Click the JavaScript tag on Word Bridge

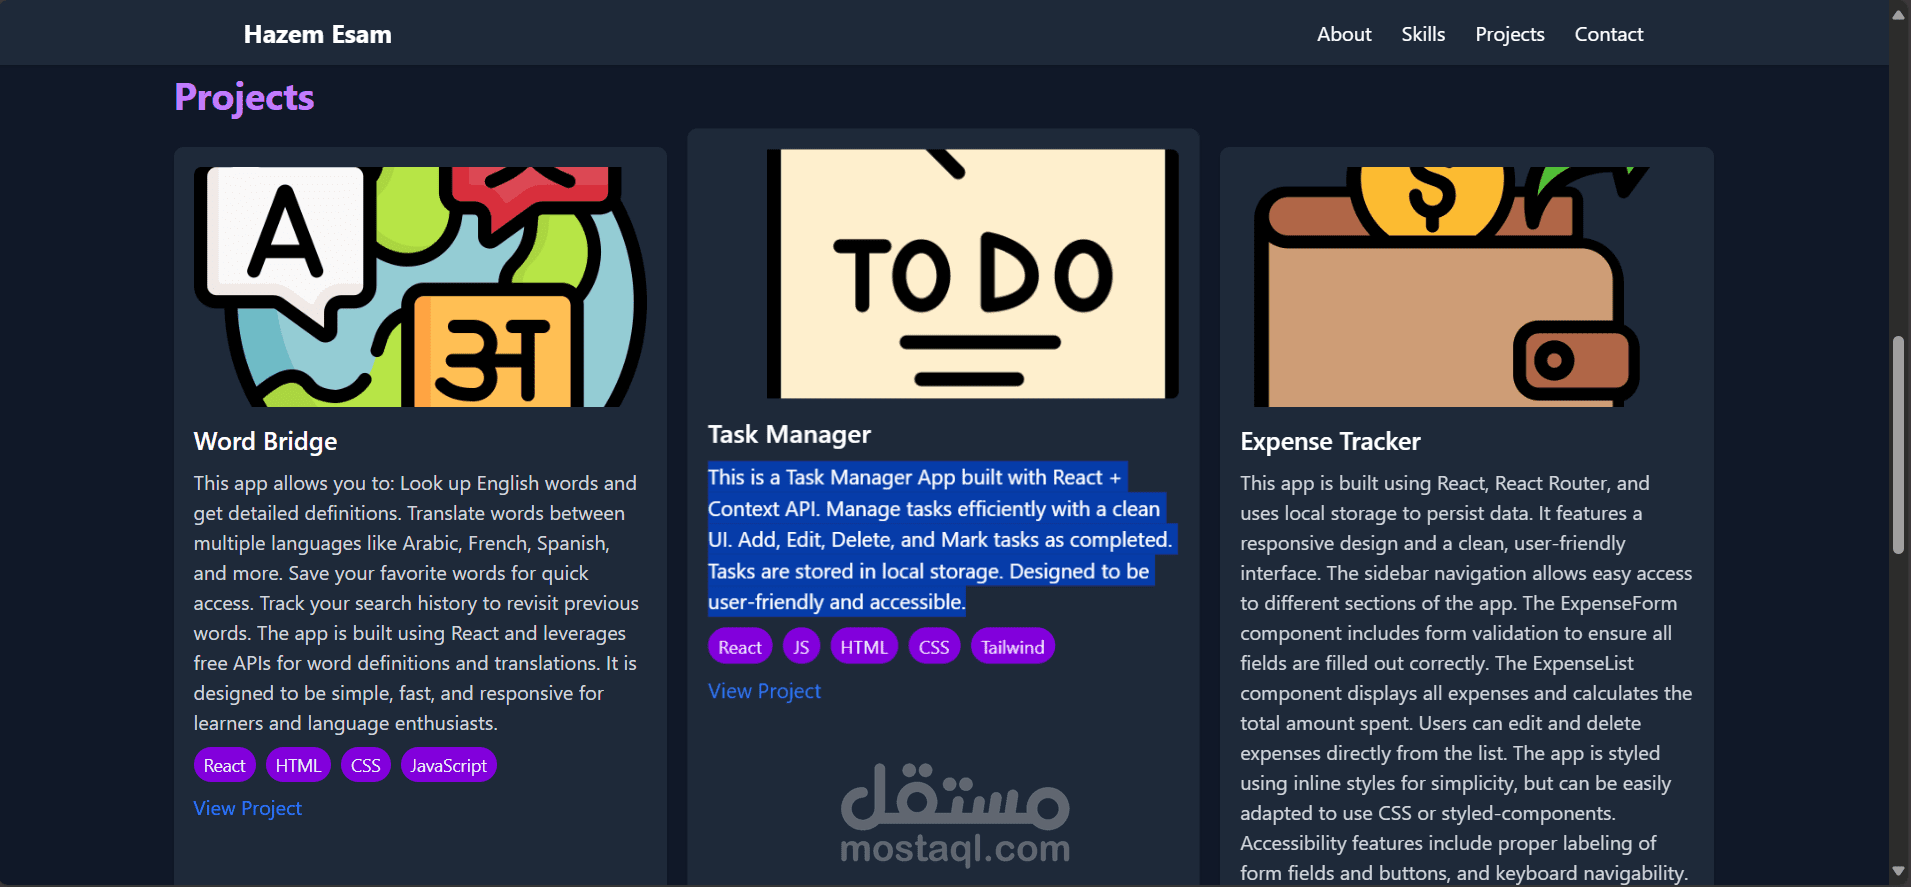tap(448, 766)
